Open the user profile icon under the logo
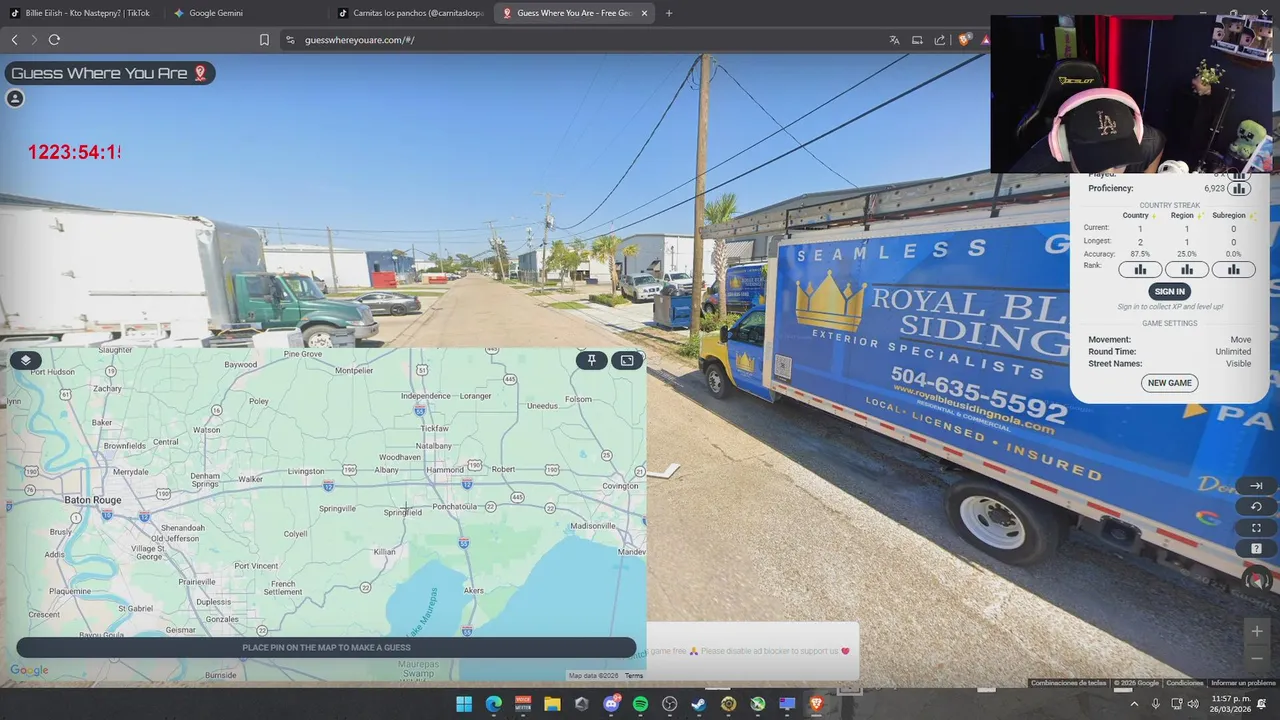Image resolution: width=1280 pixels, height=720 pixels. click(x=15, y=98)
